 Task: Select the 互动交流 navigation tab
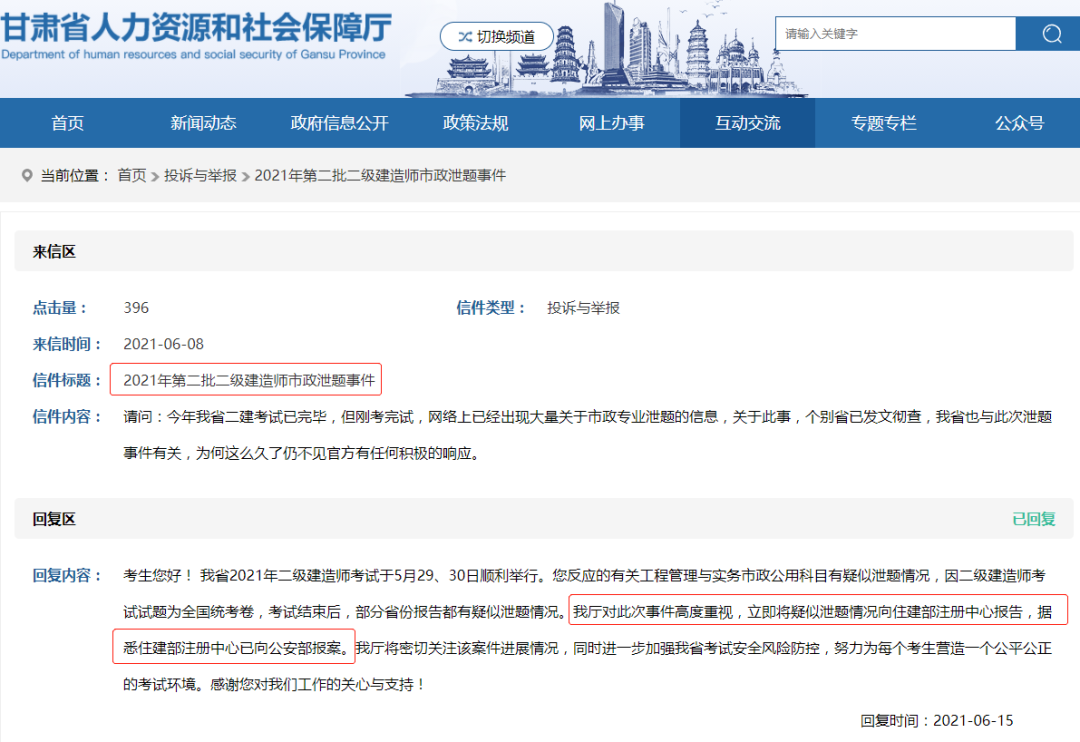pyautogui.click(x=747, y=123)
